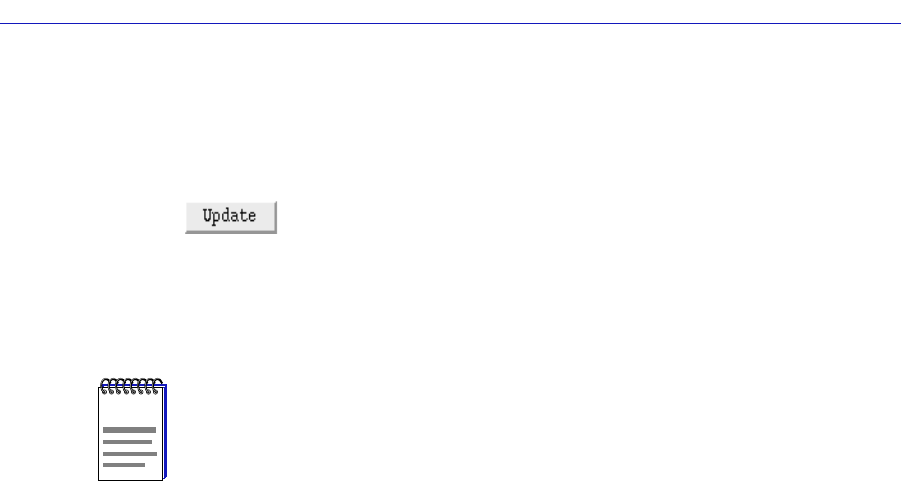The width and height of the screenshot is (901, 487).
Task: Click the blank white area of notepad page
Action: click(x=130, y=410)
